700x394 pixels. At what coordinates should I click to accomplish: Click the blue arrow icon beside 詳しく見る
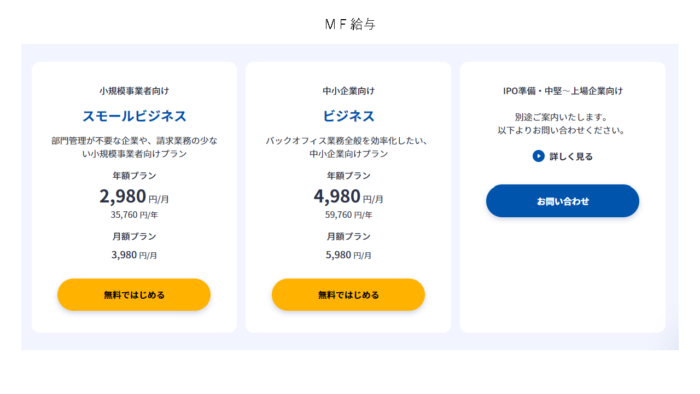(x=538, y=156)
